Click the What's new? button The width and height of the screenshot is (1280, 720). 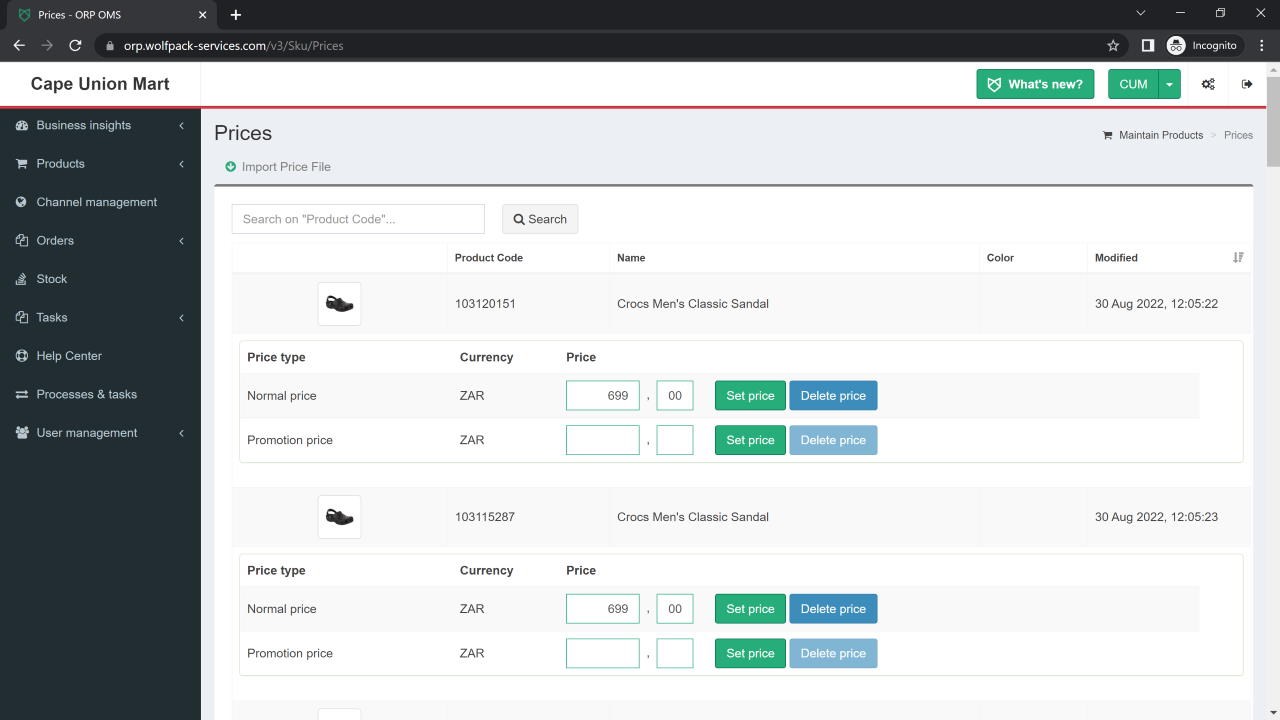click(1035, 84)
